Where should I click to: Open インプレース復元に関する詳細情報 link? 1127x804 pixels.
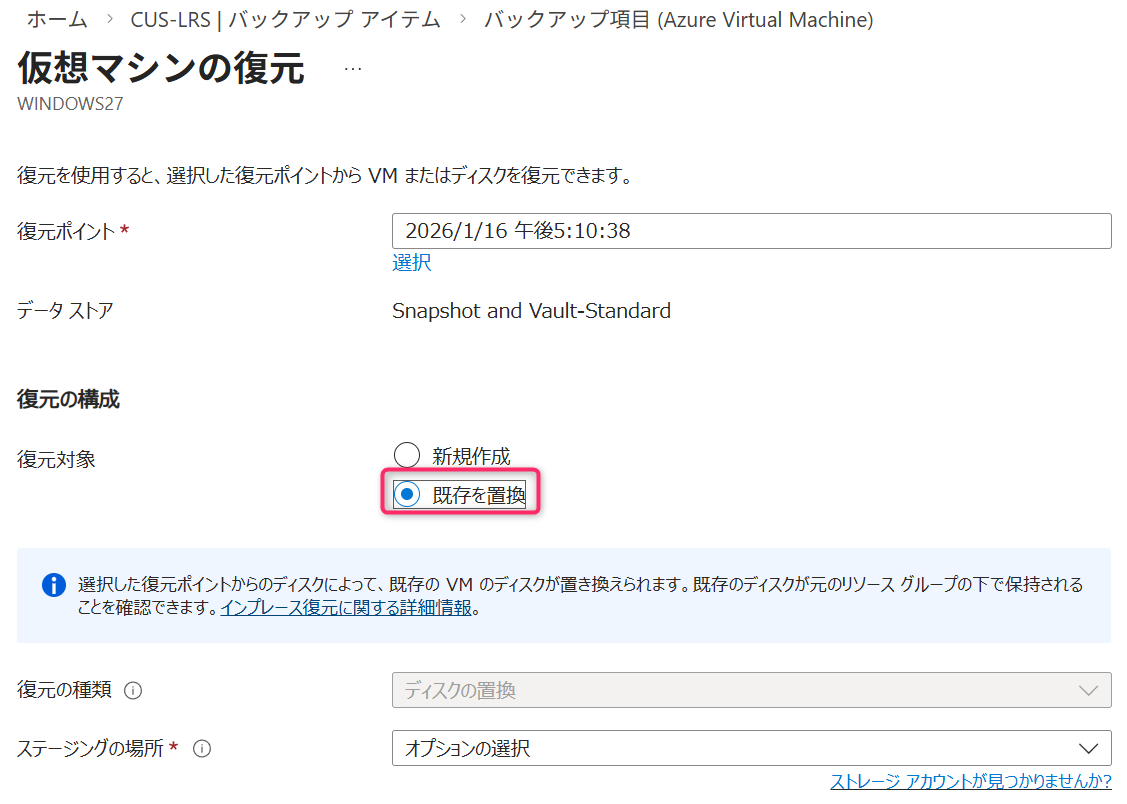[x=346, y=607]
